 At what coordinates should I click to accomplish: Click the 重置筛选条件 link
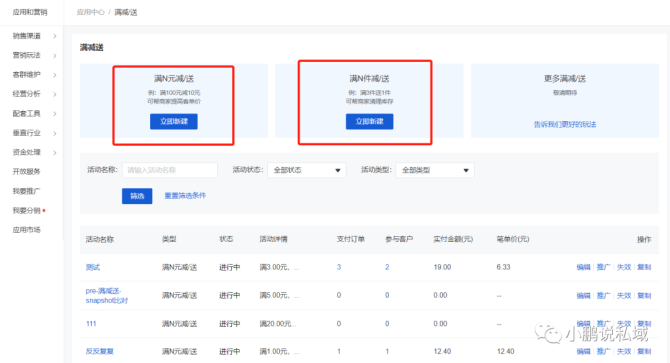185,196
